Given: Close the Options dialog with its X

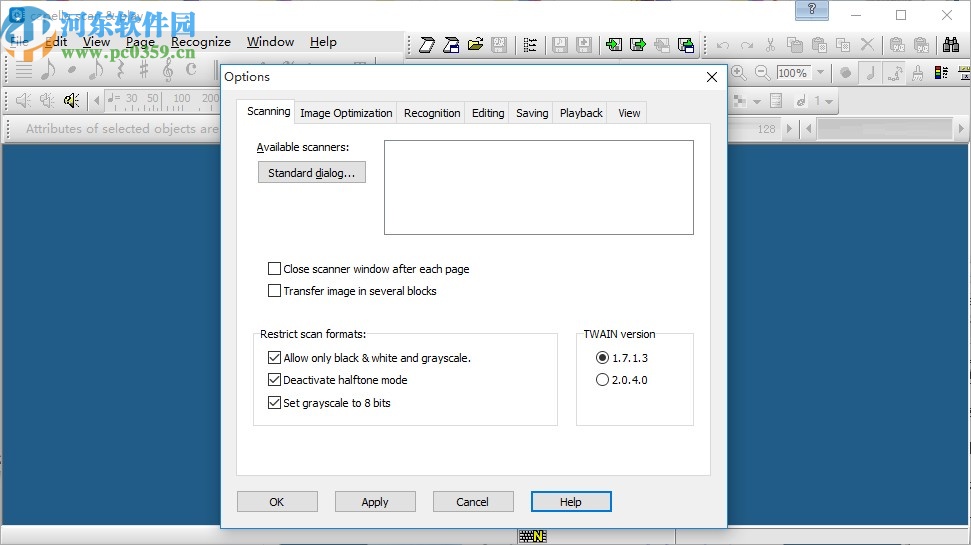Looking at the screenshot, I should pos(712,77).
